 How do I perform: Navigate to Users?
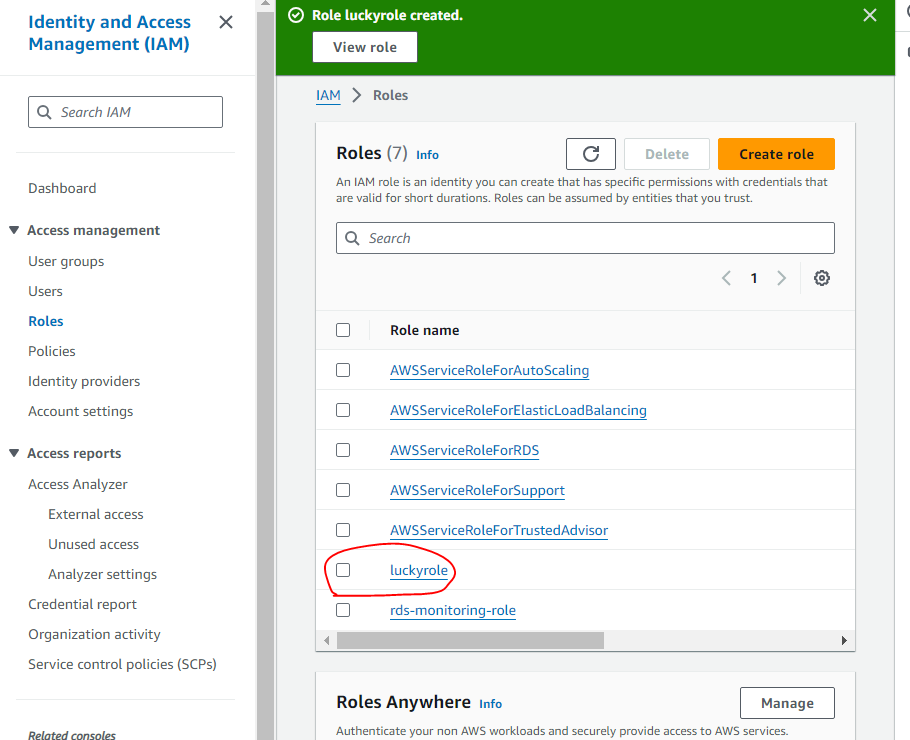pos(45,291)
